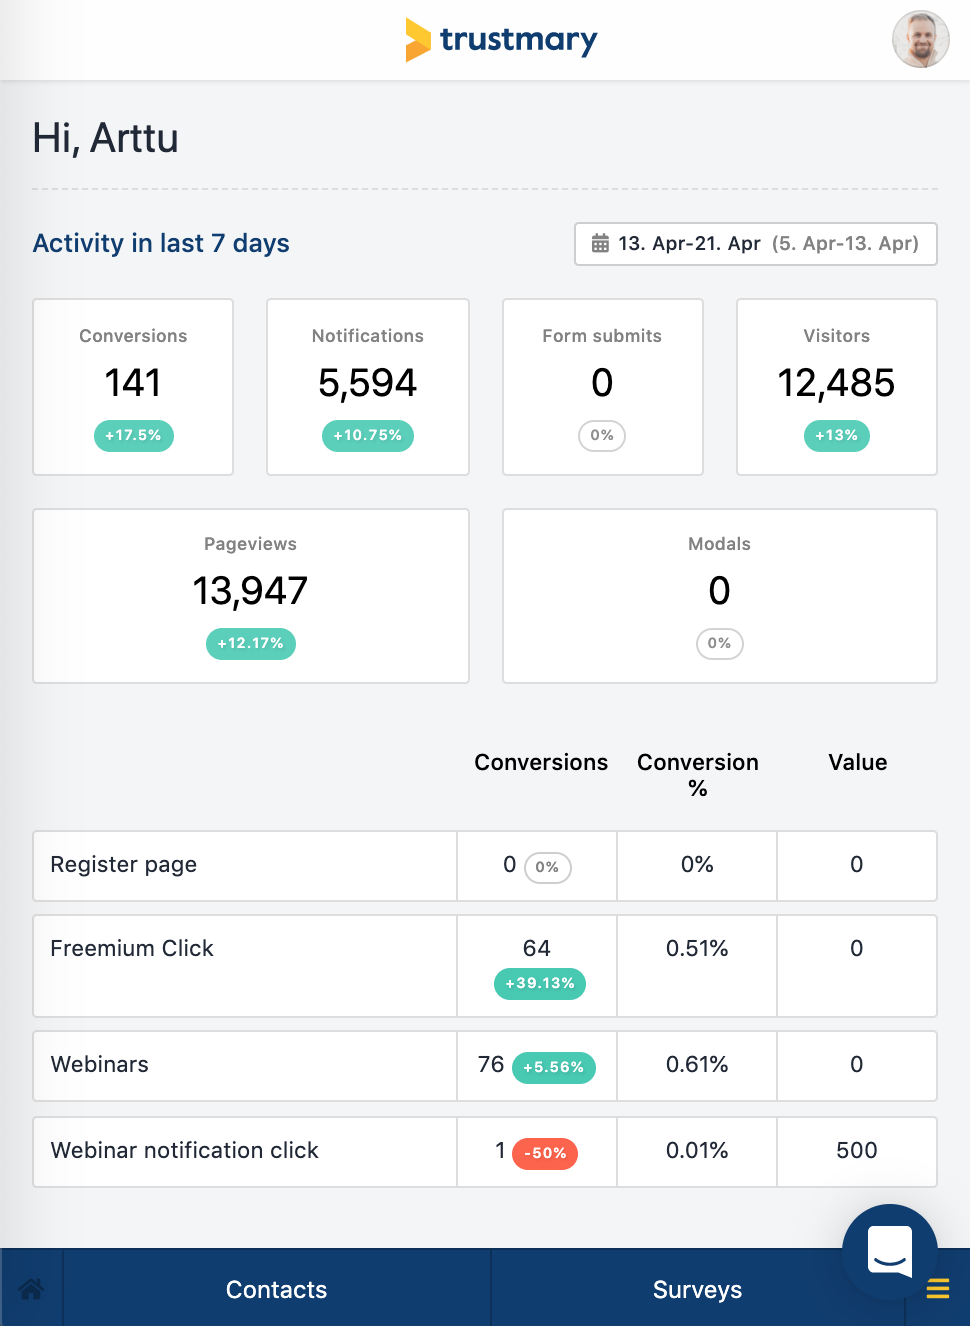Select the Form submits card
Screen dimensions: 970x1326
[602, 386]
